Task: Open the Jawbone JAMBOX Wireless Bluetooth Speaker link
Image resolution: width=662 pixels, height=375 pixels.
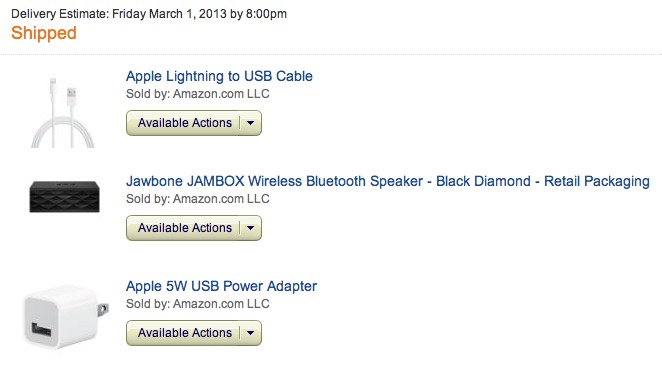Action: pyautogui.click(x=388, y=182)
